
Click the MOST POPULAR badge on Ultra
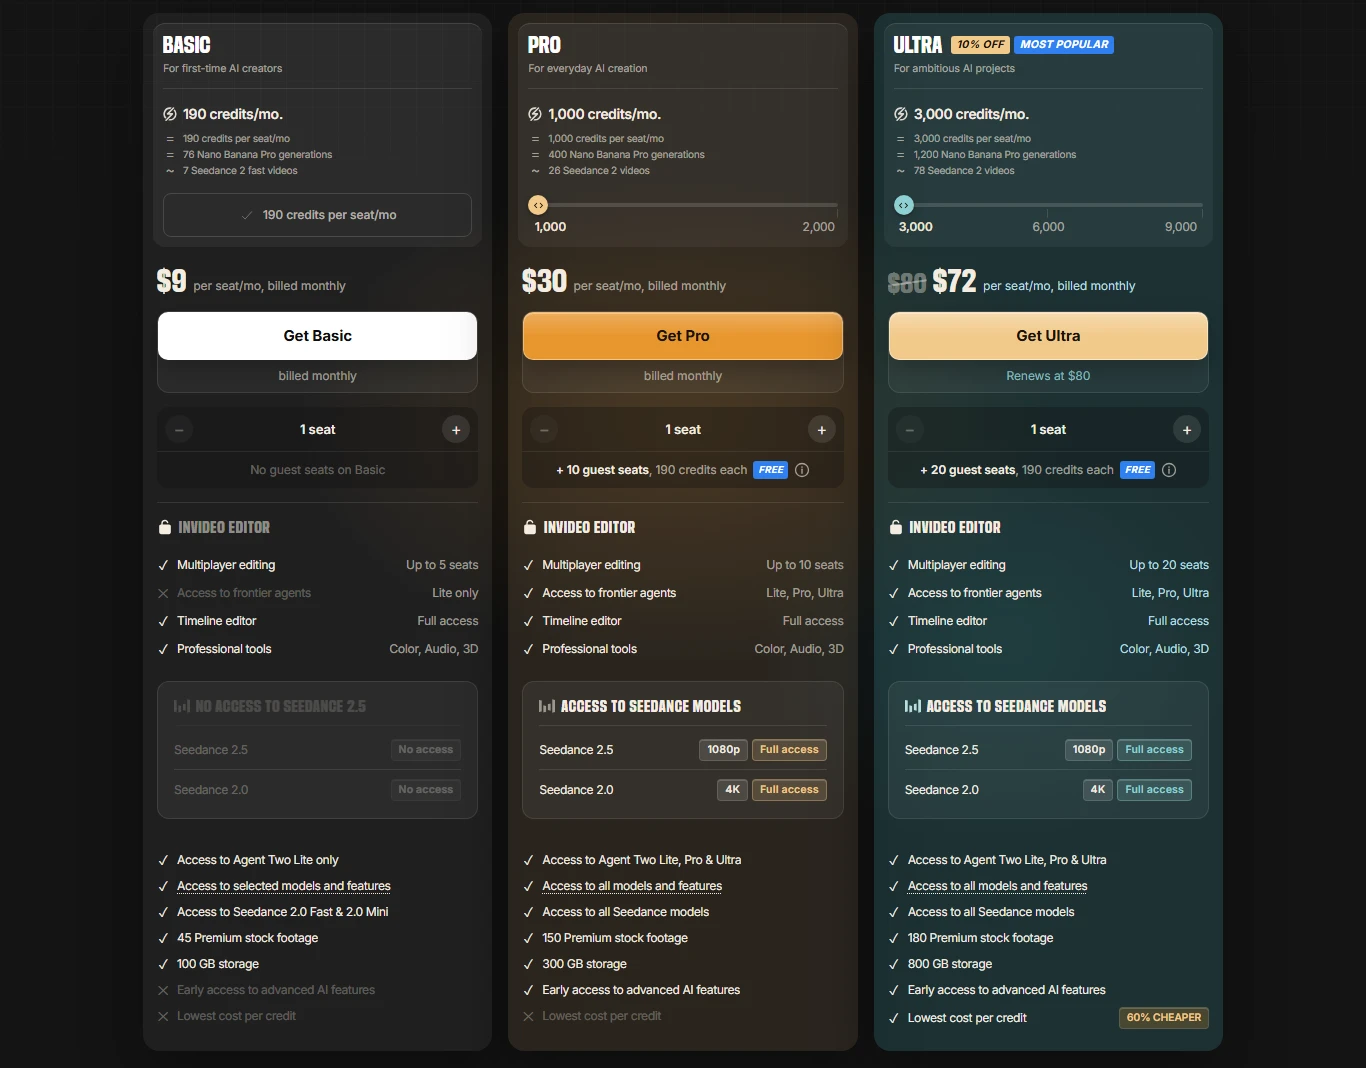coord(1064,44)
